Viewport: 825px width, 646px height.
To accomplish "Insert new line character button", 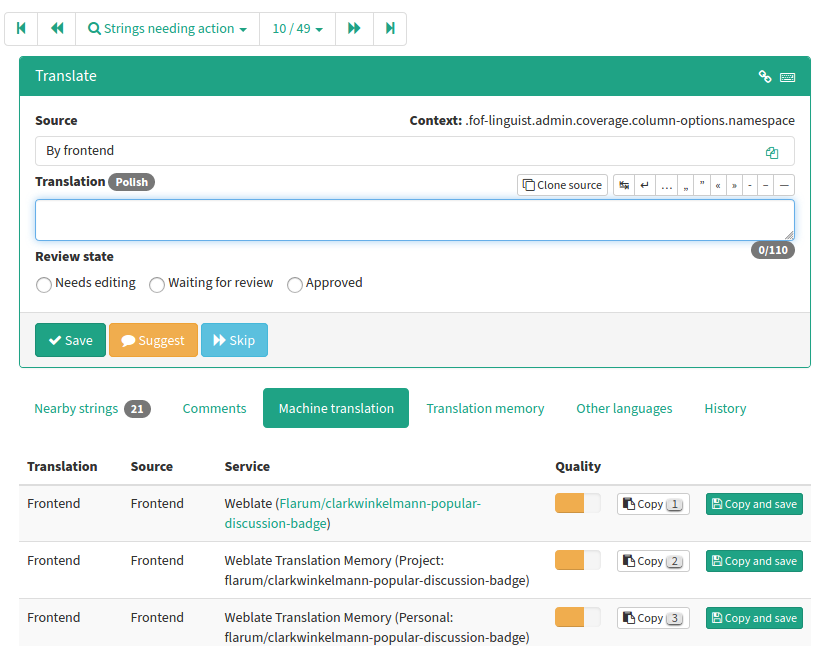I will 645,185.
